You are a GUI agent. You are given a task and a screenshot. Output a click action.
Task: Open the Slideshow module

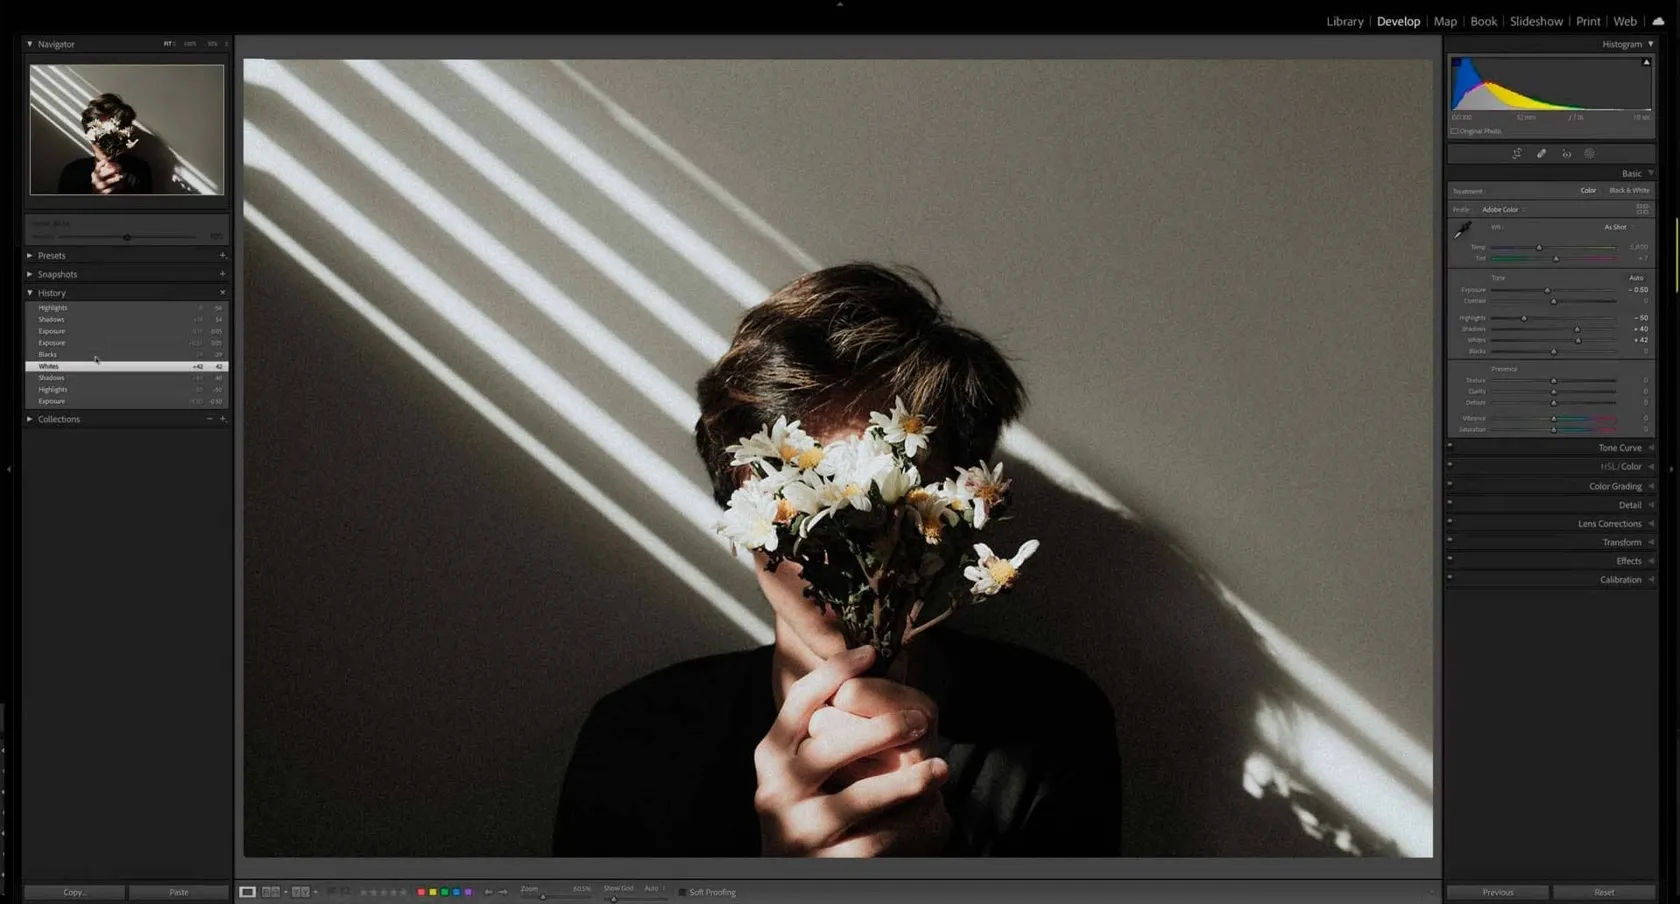pos(1536,21)
